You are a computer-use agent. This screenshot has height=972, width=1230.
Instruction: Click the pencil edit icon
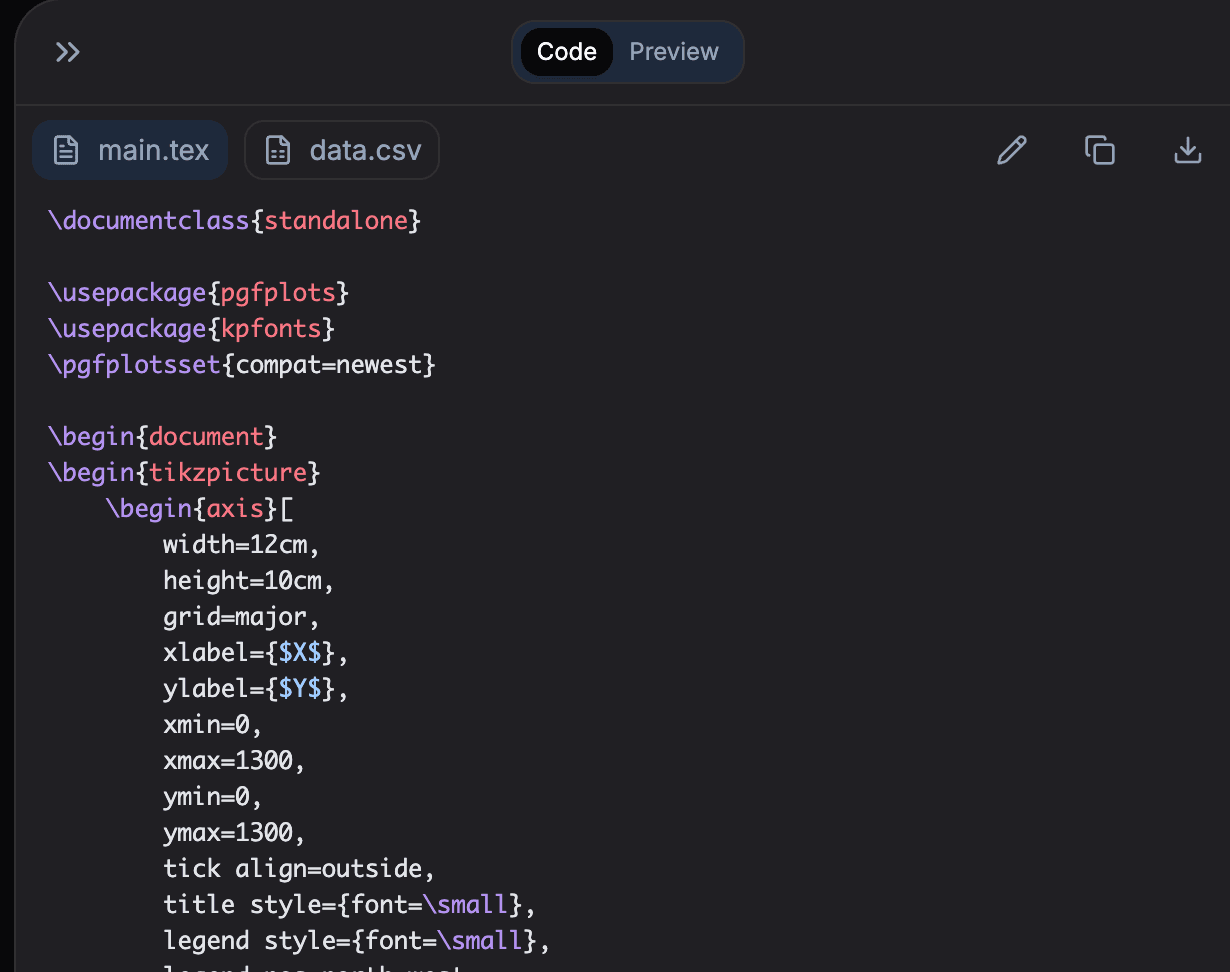pos(1012,151)
